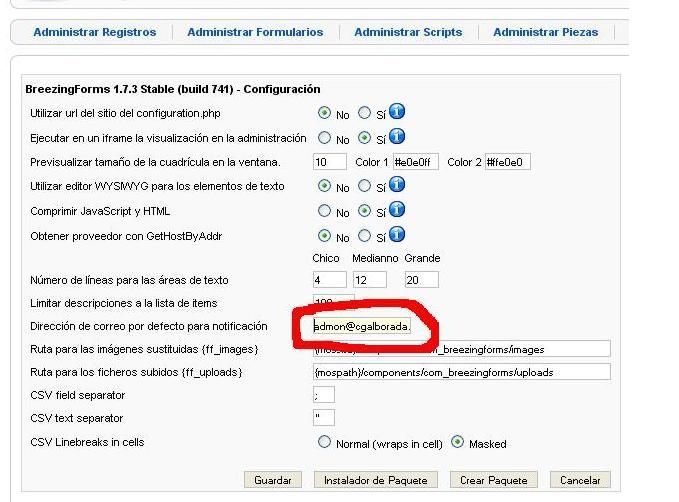679x502 pixels.
Task: Select Sí for Utilizar url del sitio
Action: click(x=364, y=113)
